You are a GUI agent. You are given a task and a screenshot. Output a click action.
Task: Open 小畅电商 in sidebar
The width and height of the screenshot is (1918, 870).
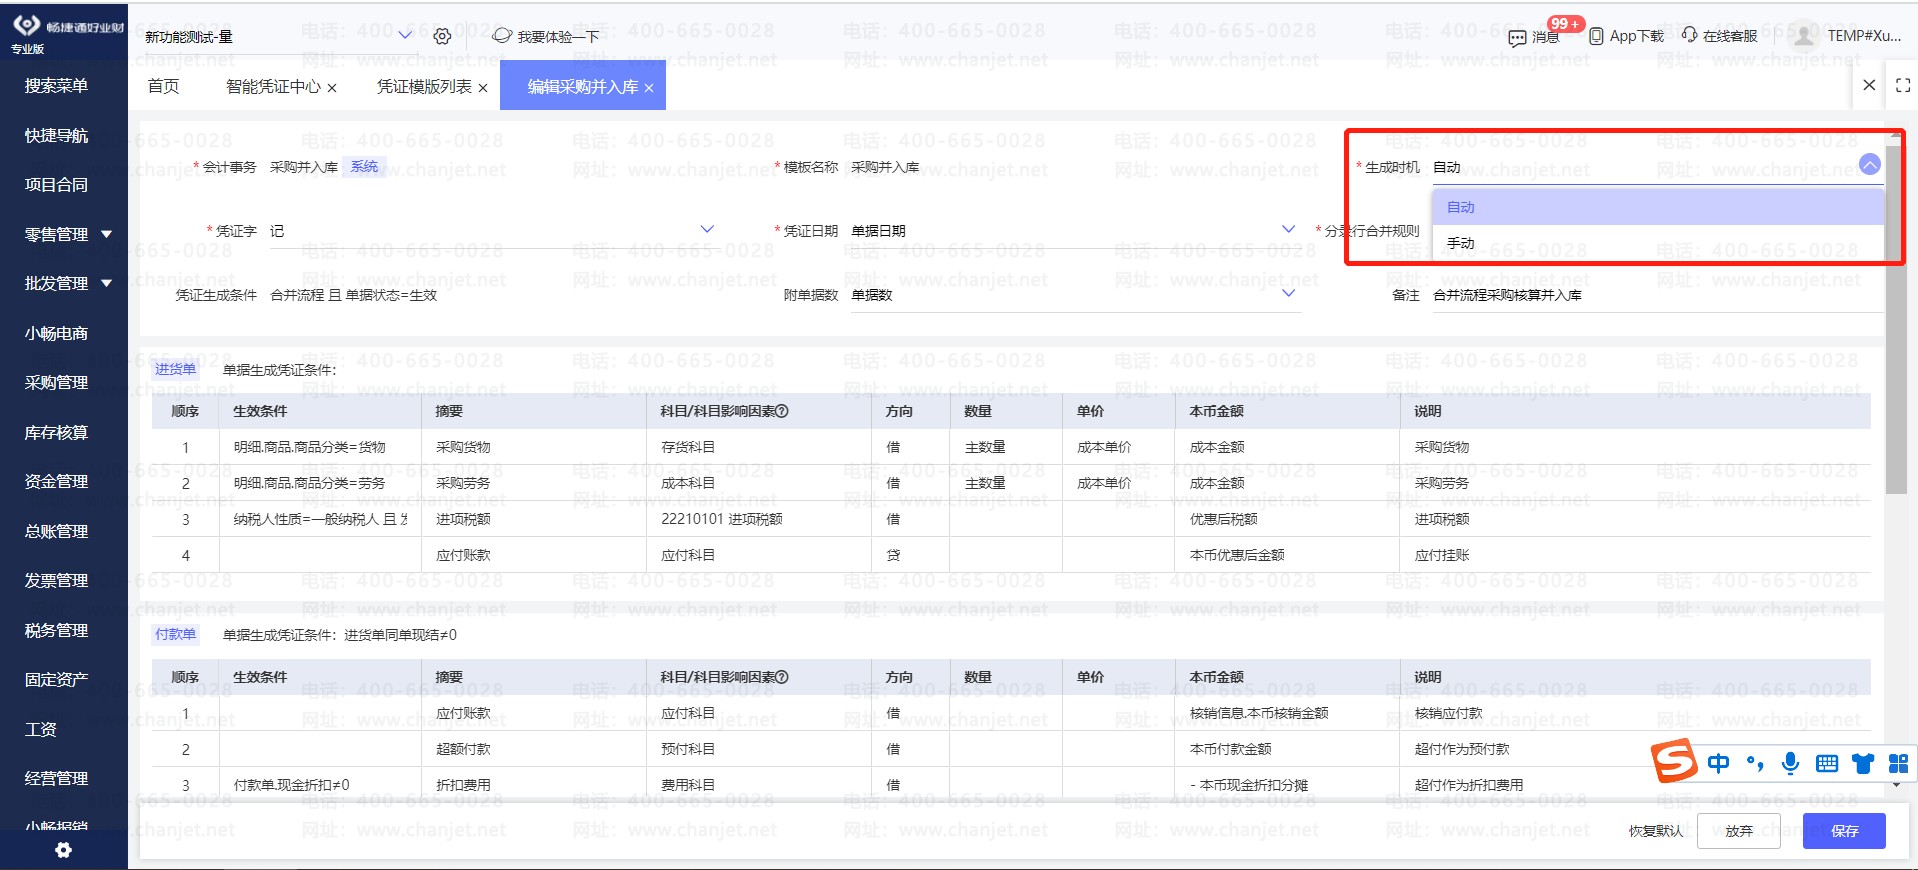(56, 333)
